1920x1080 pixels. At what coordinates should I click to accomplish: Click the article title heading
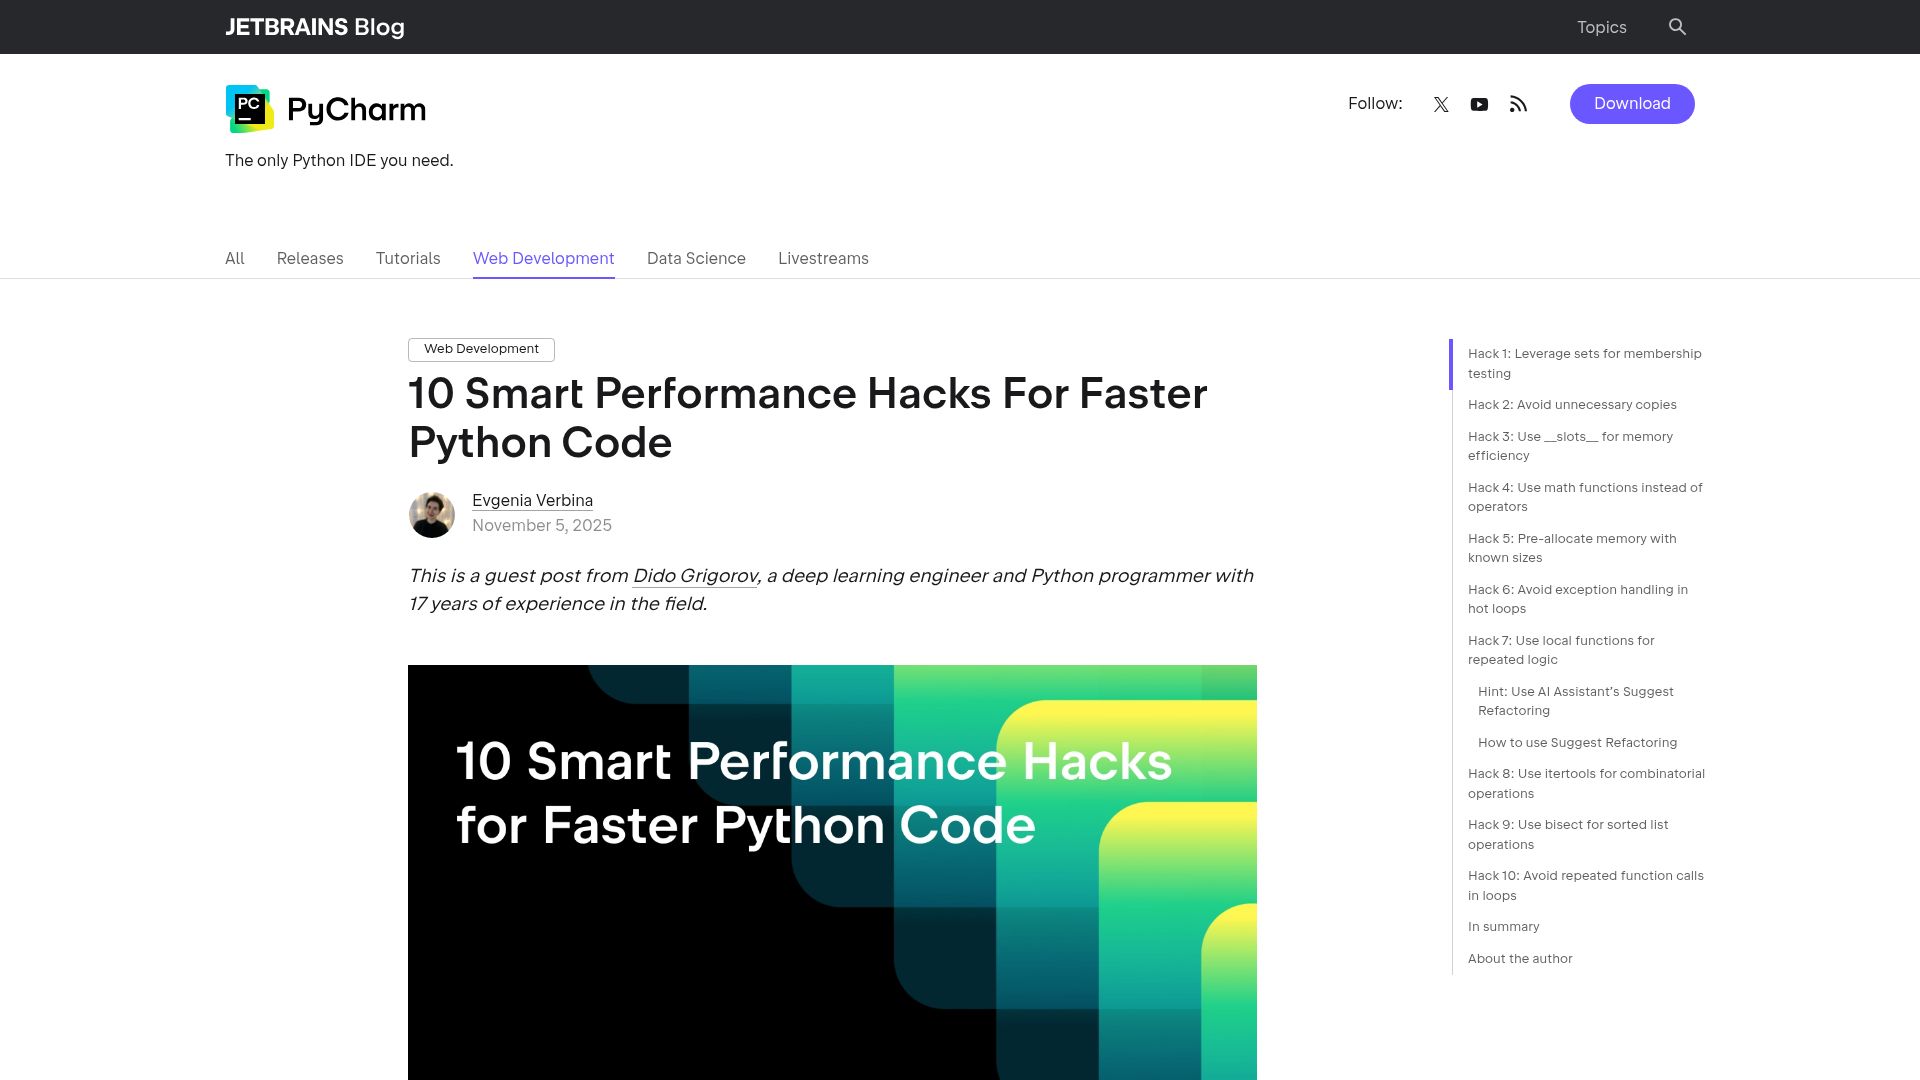point(808,418)
